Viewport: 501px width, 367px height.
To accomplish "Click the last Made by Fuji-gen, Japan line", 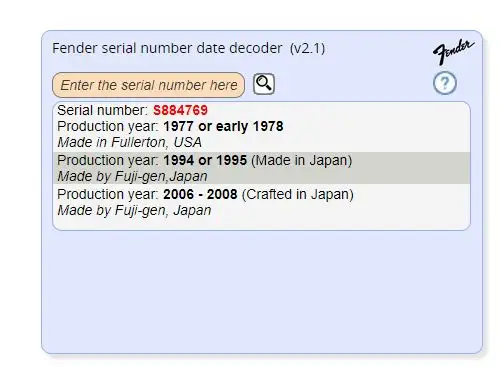I will [134, 210].
